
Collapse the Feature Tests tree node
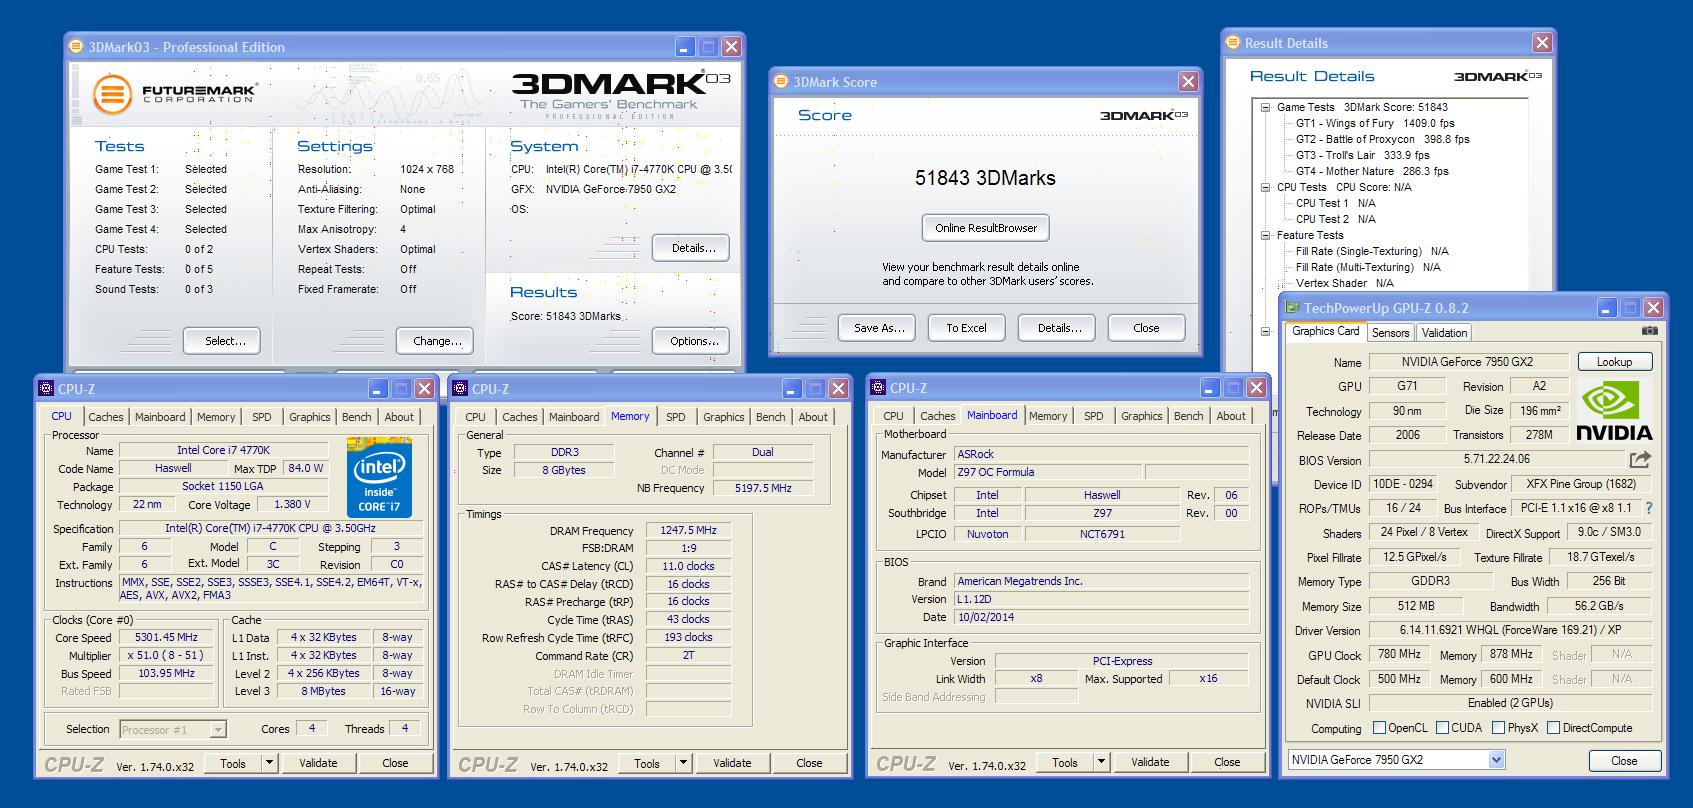click(1265, 235)
